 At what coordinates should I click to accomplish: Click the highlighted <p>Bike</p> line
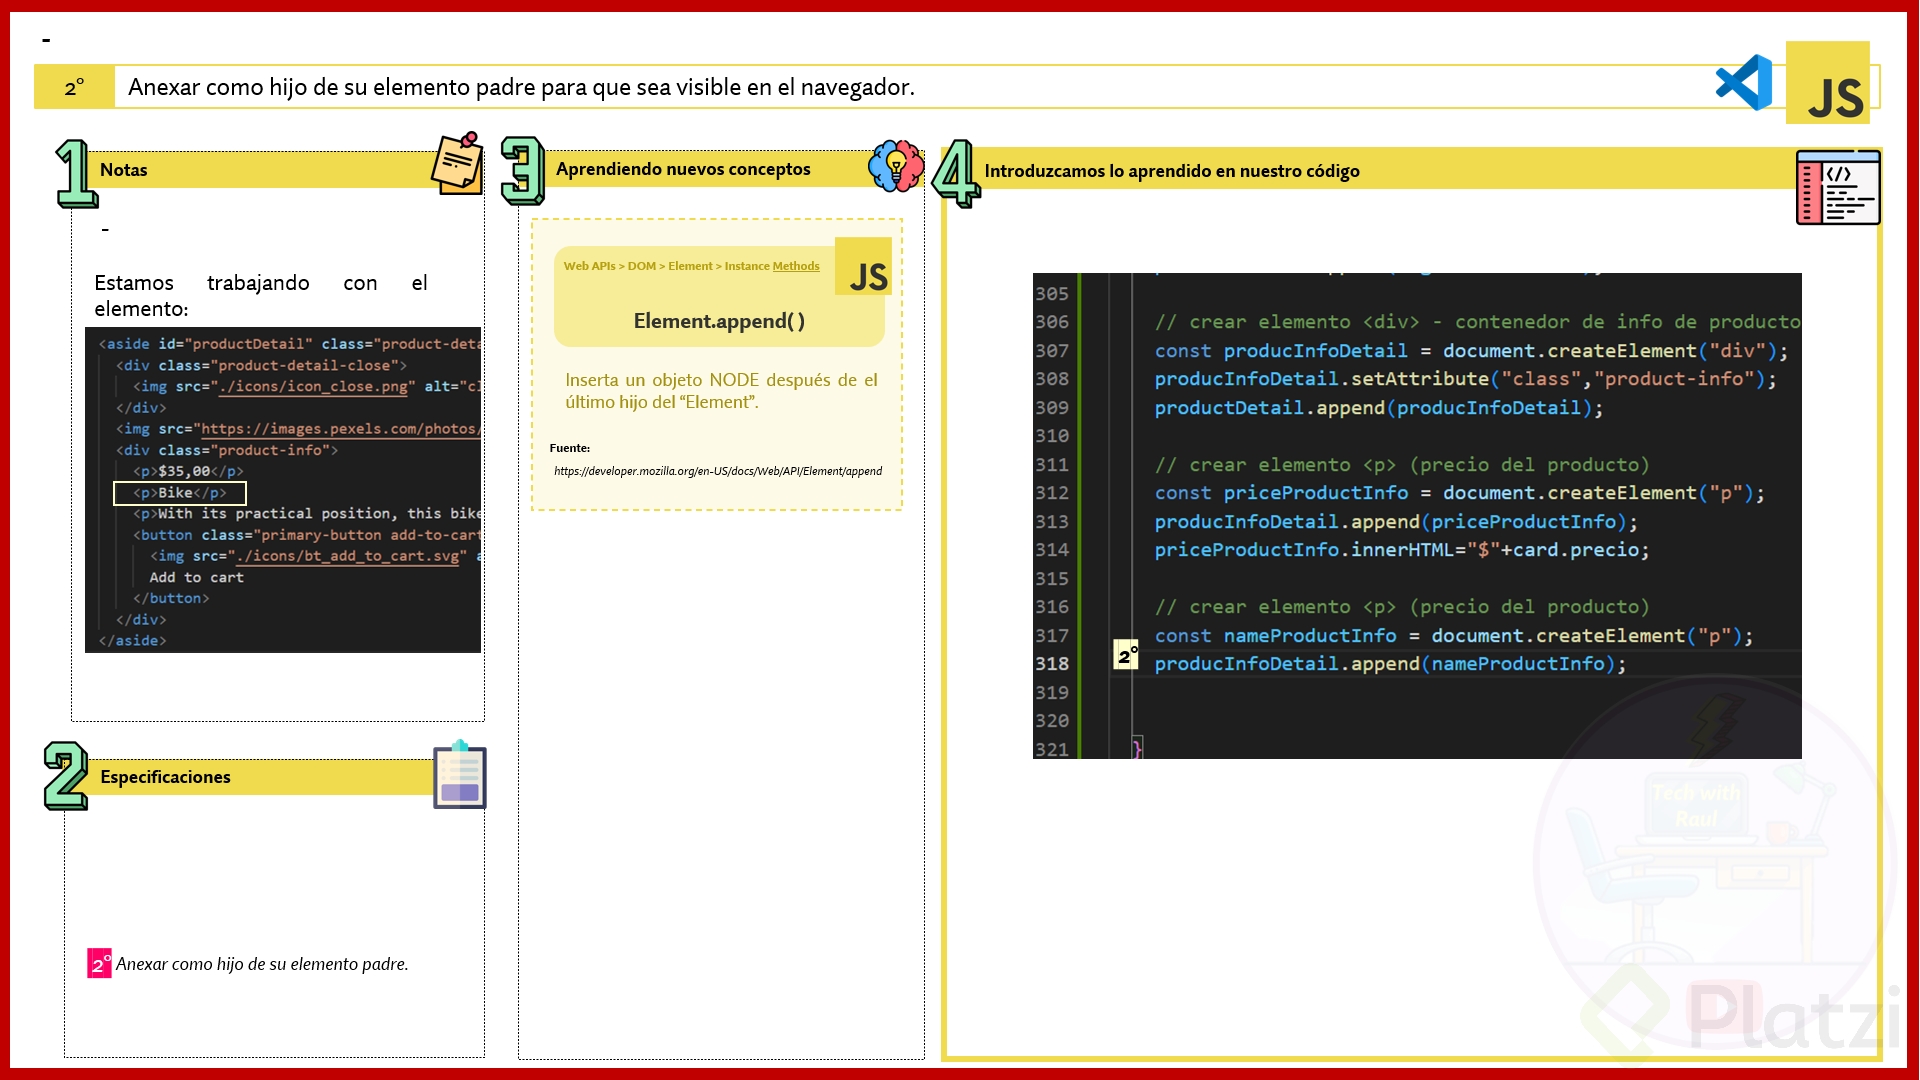point(180,493)
